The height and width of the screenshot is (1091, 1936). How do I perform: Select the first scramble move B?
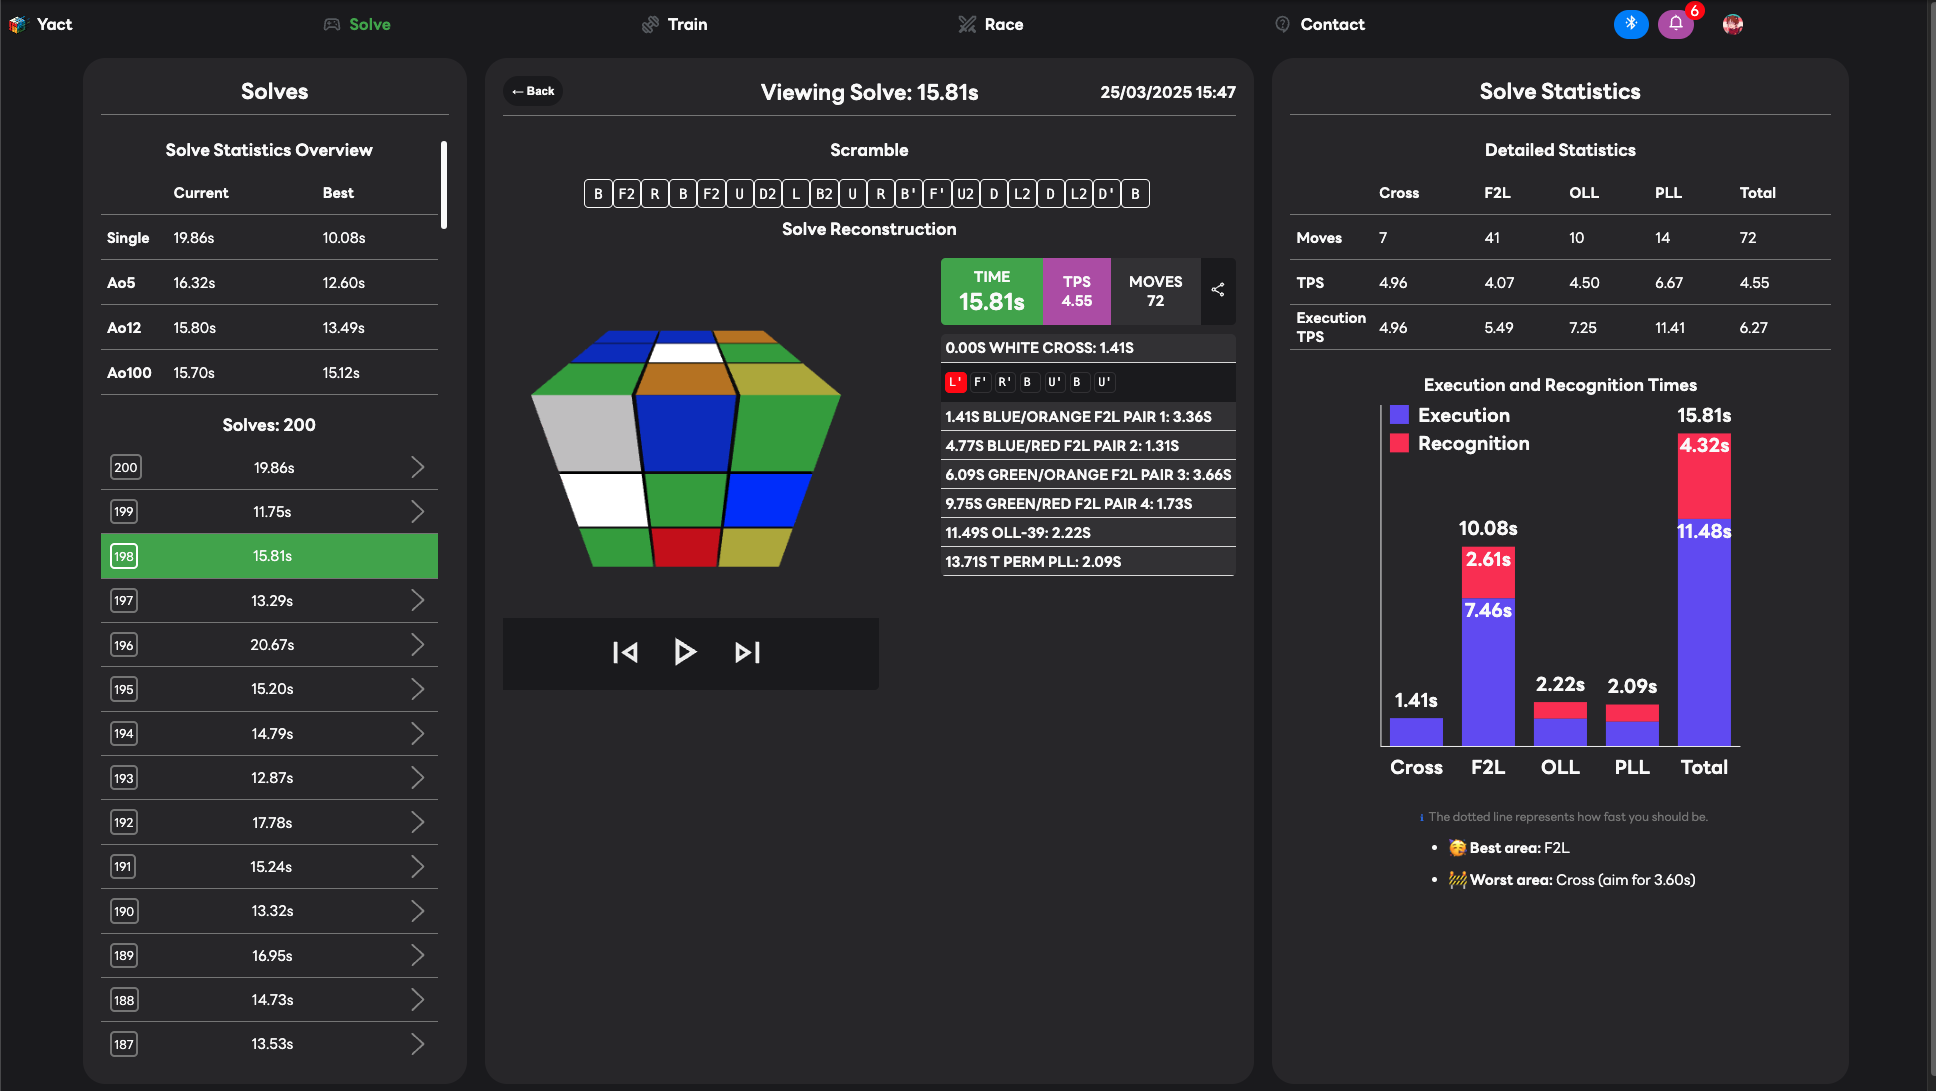pos(598,194)
